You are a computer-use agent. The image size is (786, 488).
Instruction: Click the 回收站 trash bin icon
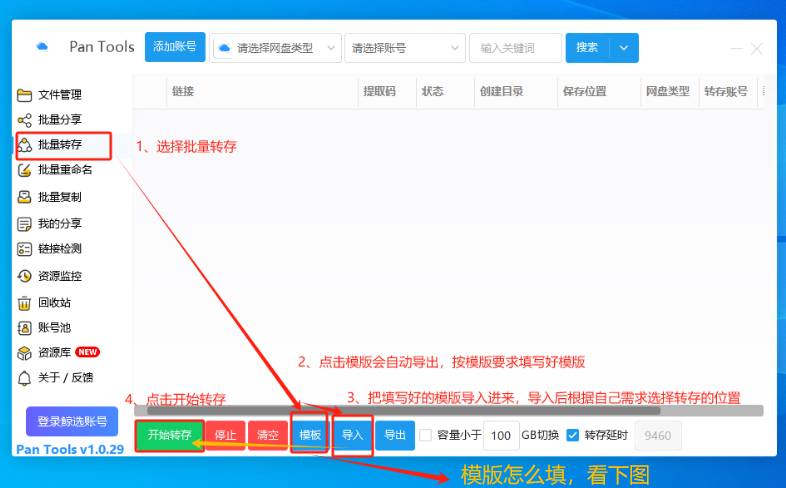24,303
